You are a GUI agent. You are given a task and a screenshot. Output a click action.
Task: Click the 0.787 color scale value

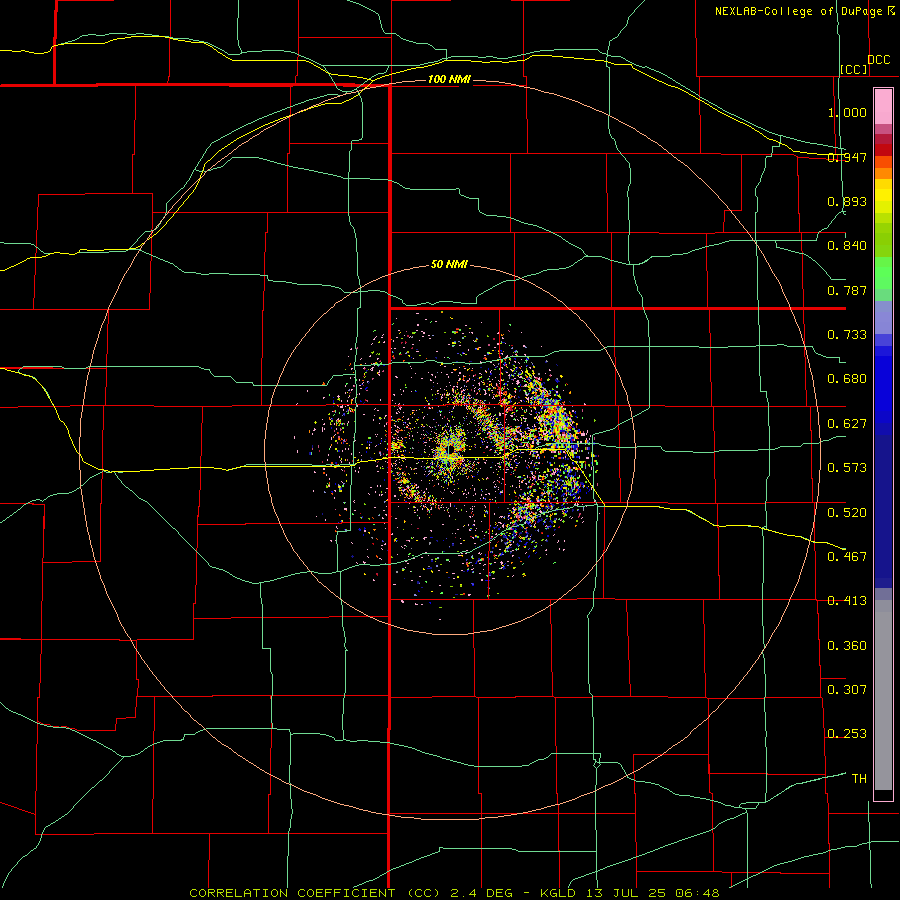pos(847,290)
